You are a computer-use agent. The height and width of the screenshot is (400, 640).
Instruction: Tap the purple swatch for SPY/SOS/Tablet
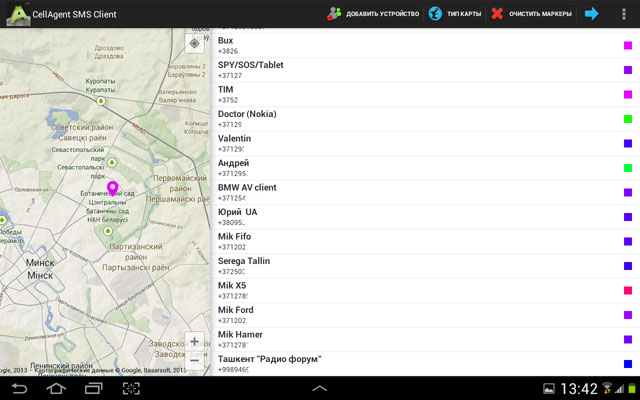pyautogui.click(x=628, y=70)
